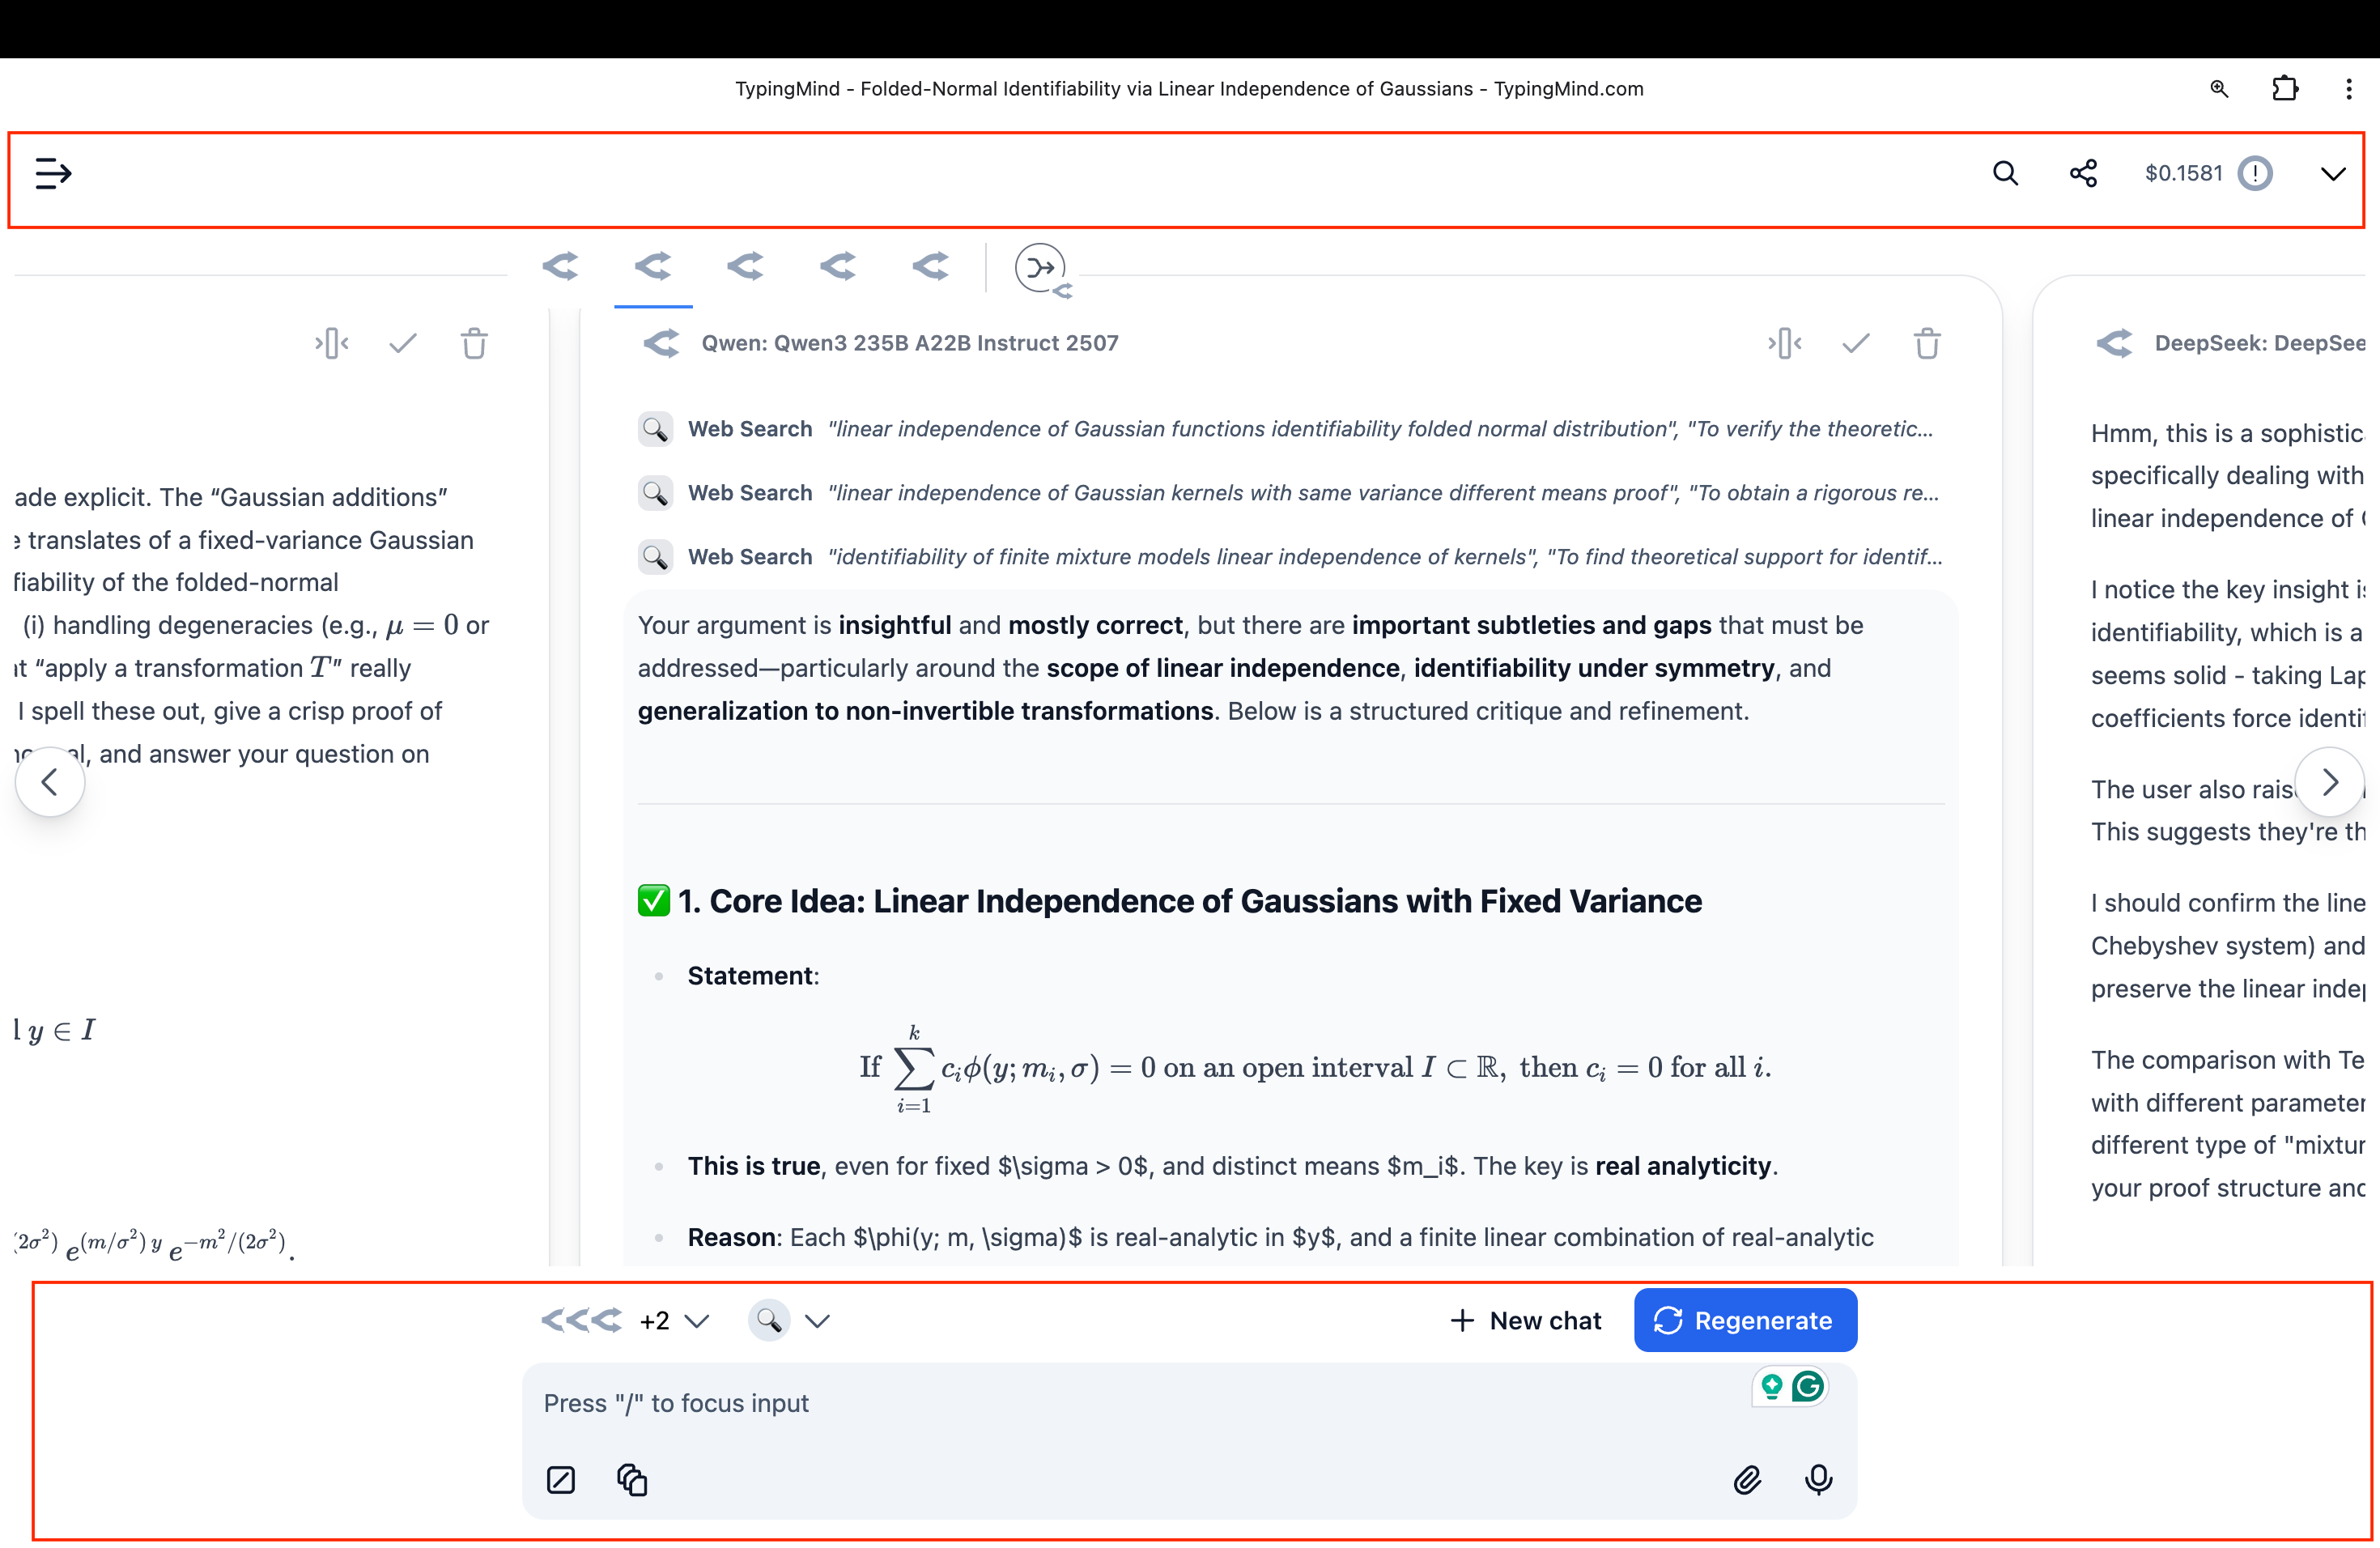Expand the plugins dropdown chevron beside magnifier

pos(818,1322)
